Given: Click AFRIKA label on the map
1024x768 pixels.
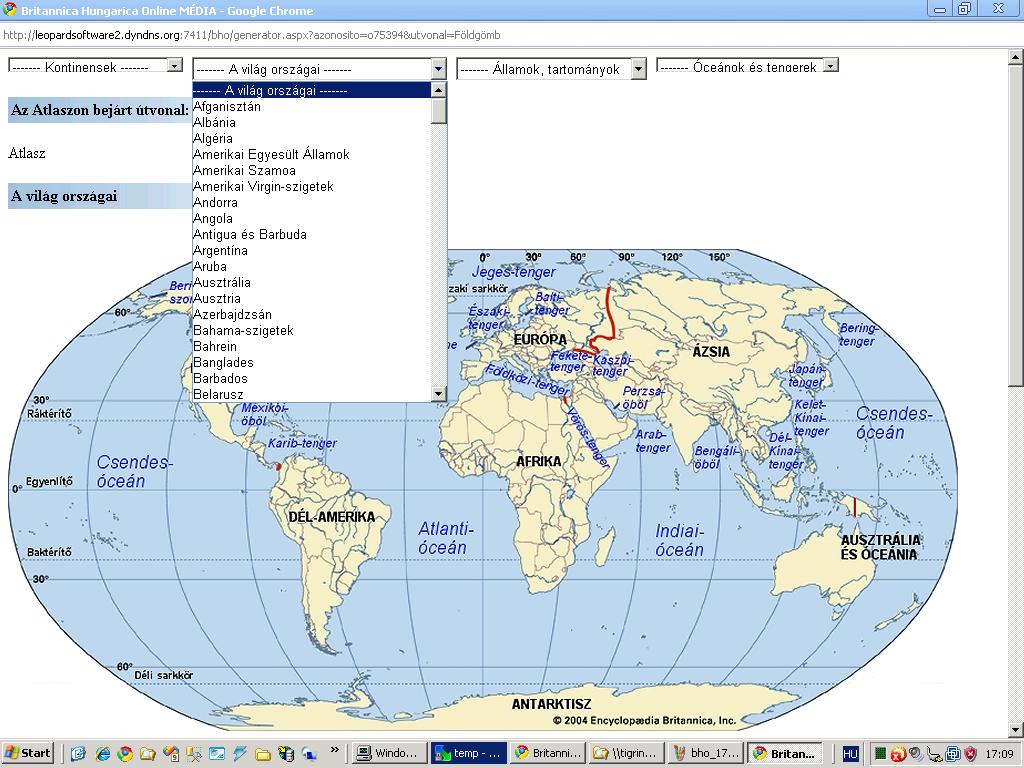Looking at the screenshot, I should pyautogui.click(x=539, y=461).
